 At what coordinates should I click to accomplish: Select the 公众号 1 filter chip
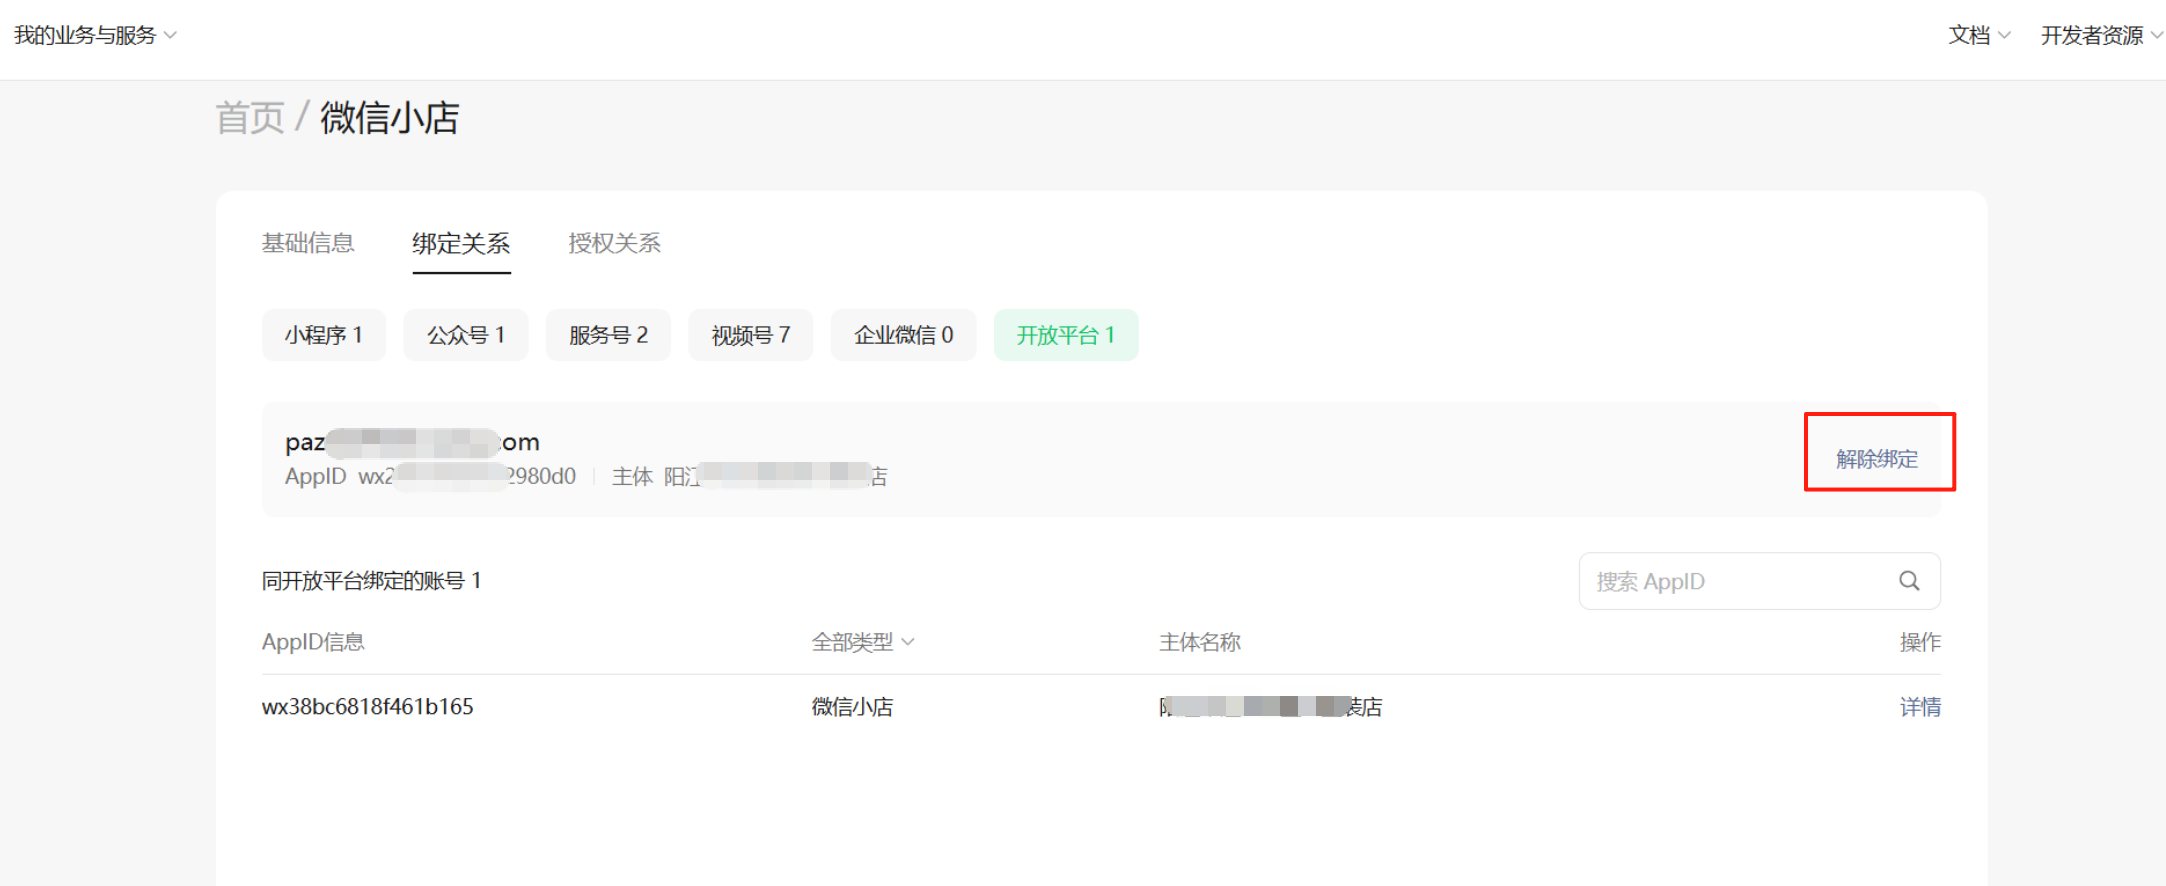point(465,335)
